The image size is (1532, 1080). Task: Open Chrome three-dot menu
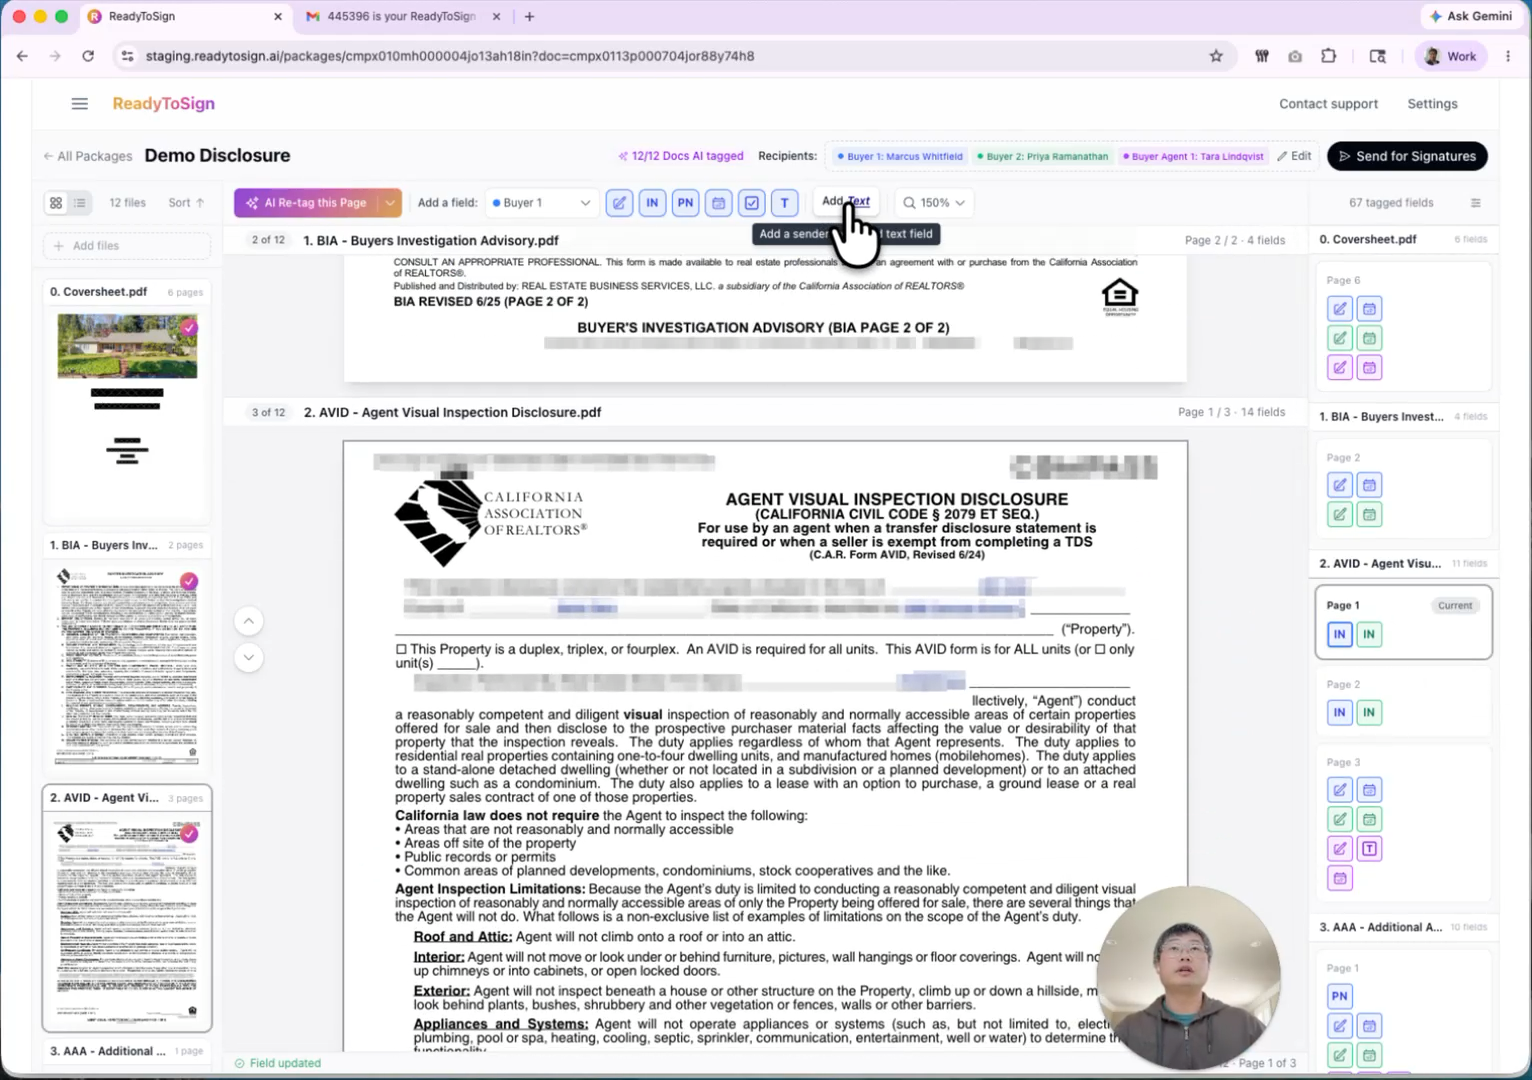1508,56
